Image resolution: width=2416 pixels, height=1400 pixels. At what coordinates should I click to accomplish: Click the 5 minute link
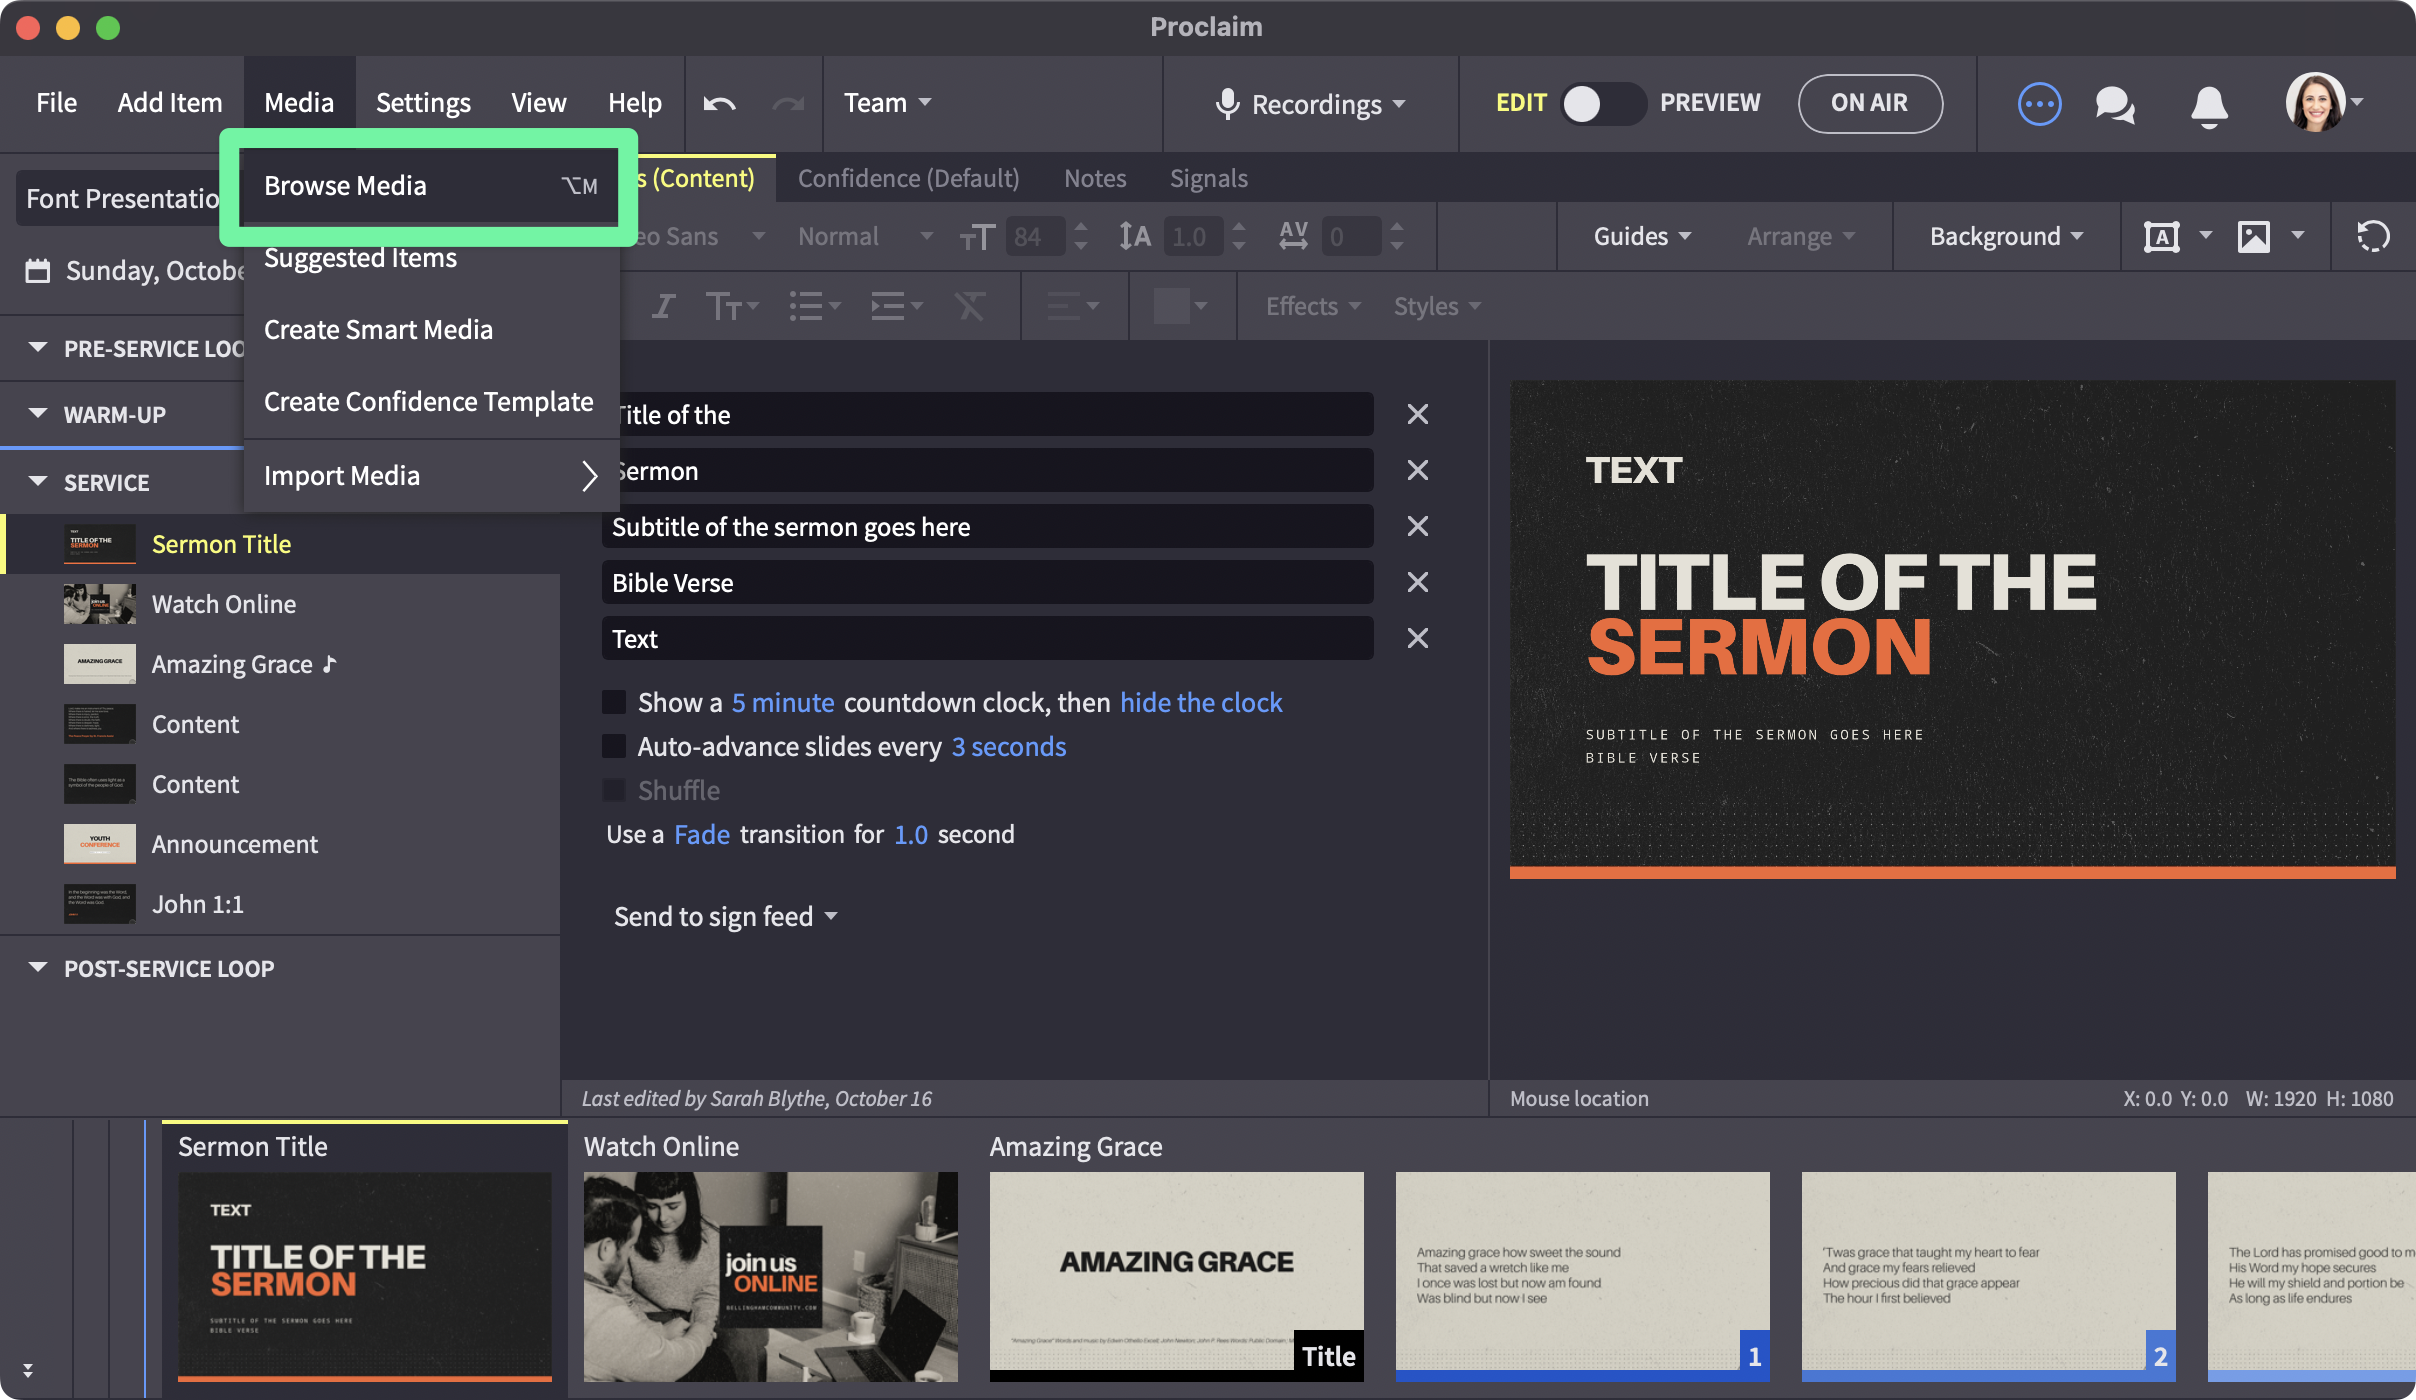click(782, 702)
